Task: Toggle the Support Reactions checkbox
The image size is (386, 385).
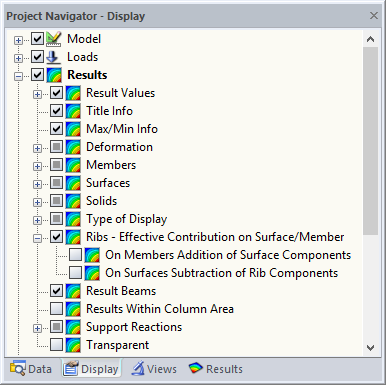Action: (56, 327)
